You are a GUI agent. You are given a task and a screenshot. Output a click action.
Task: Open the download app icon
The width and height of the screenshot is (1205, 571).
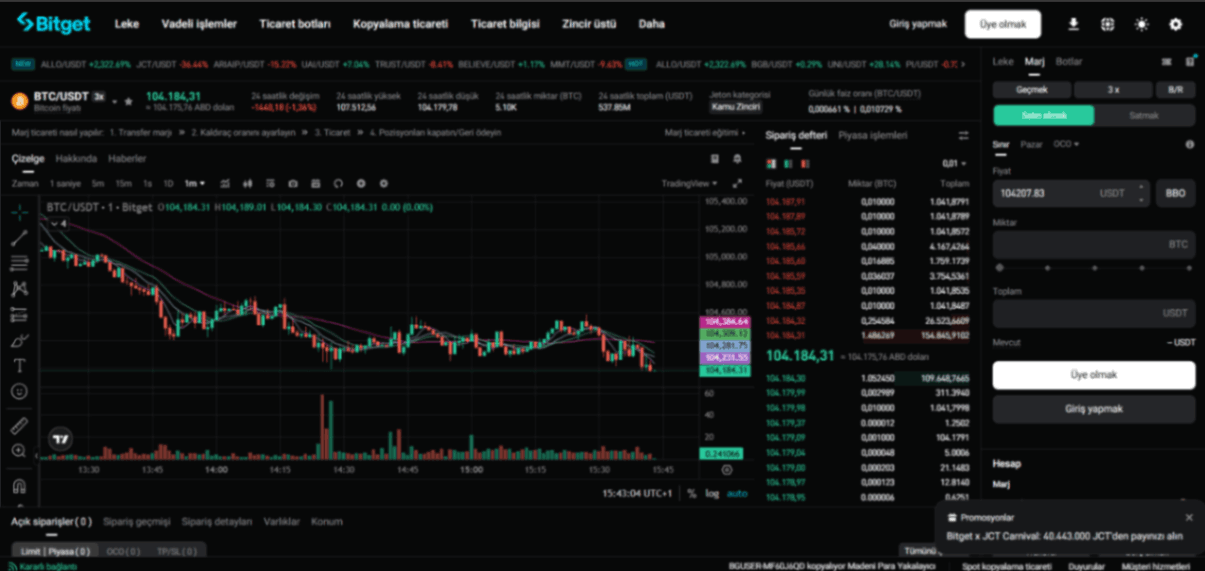[1073, 24]
